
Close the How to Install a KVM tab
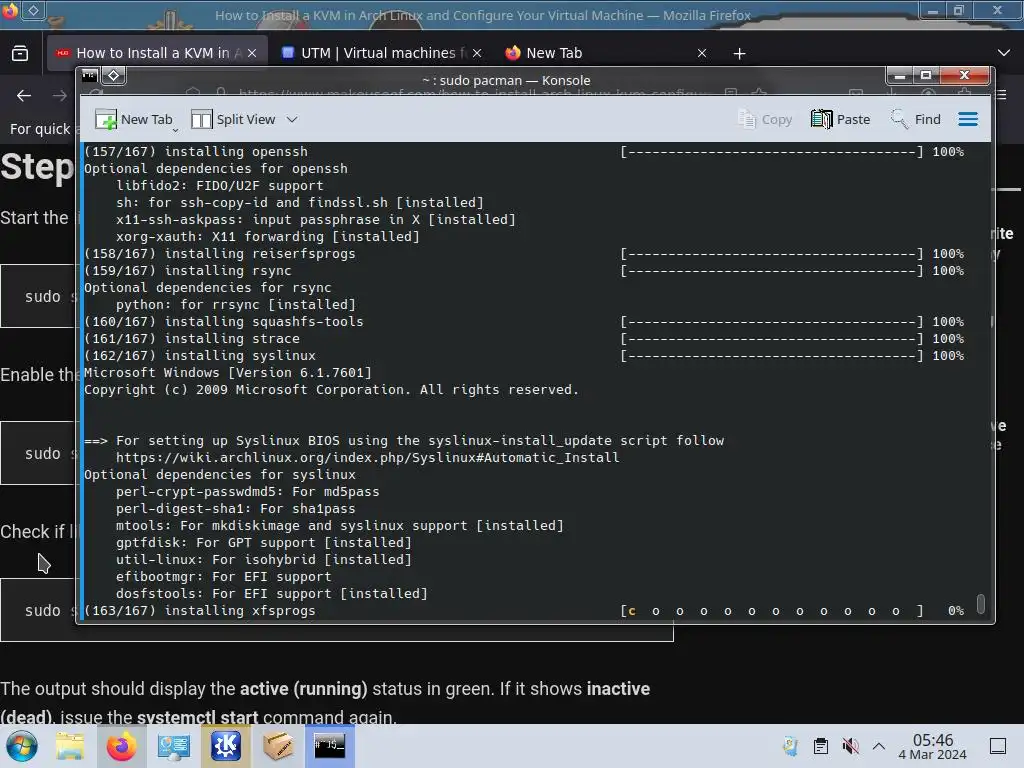tap(252, 53)
